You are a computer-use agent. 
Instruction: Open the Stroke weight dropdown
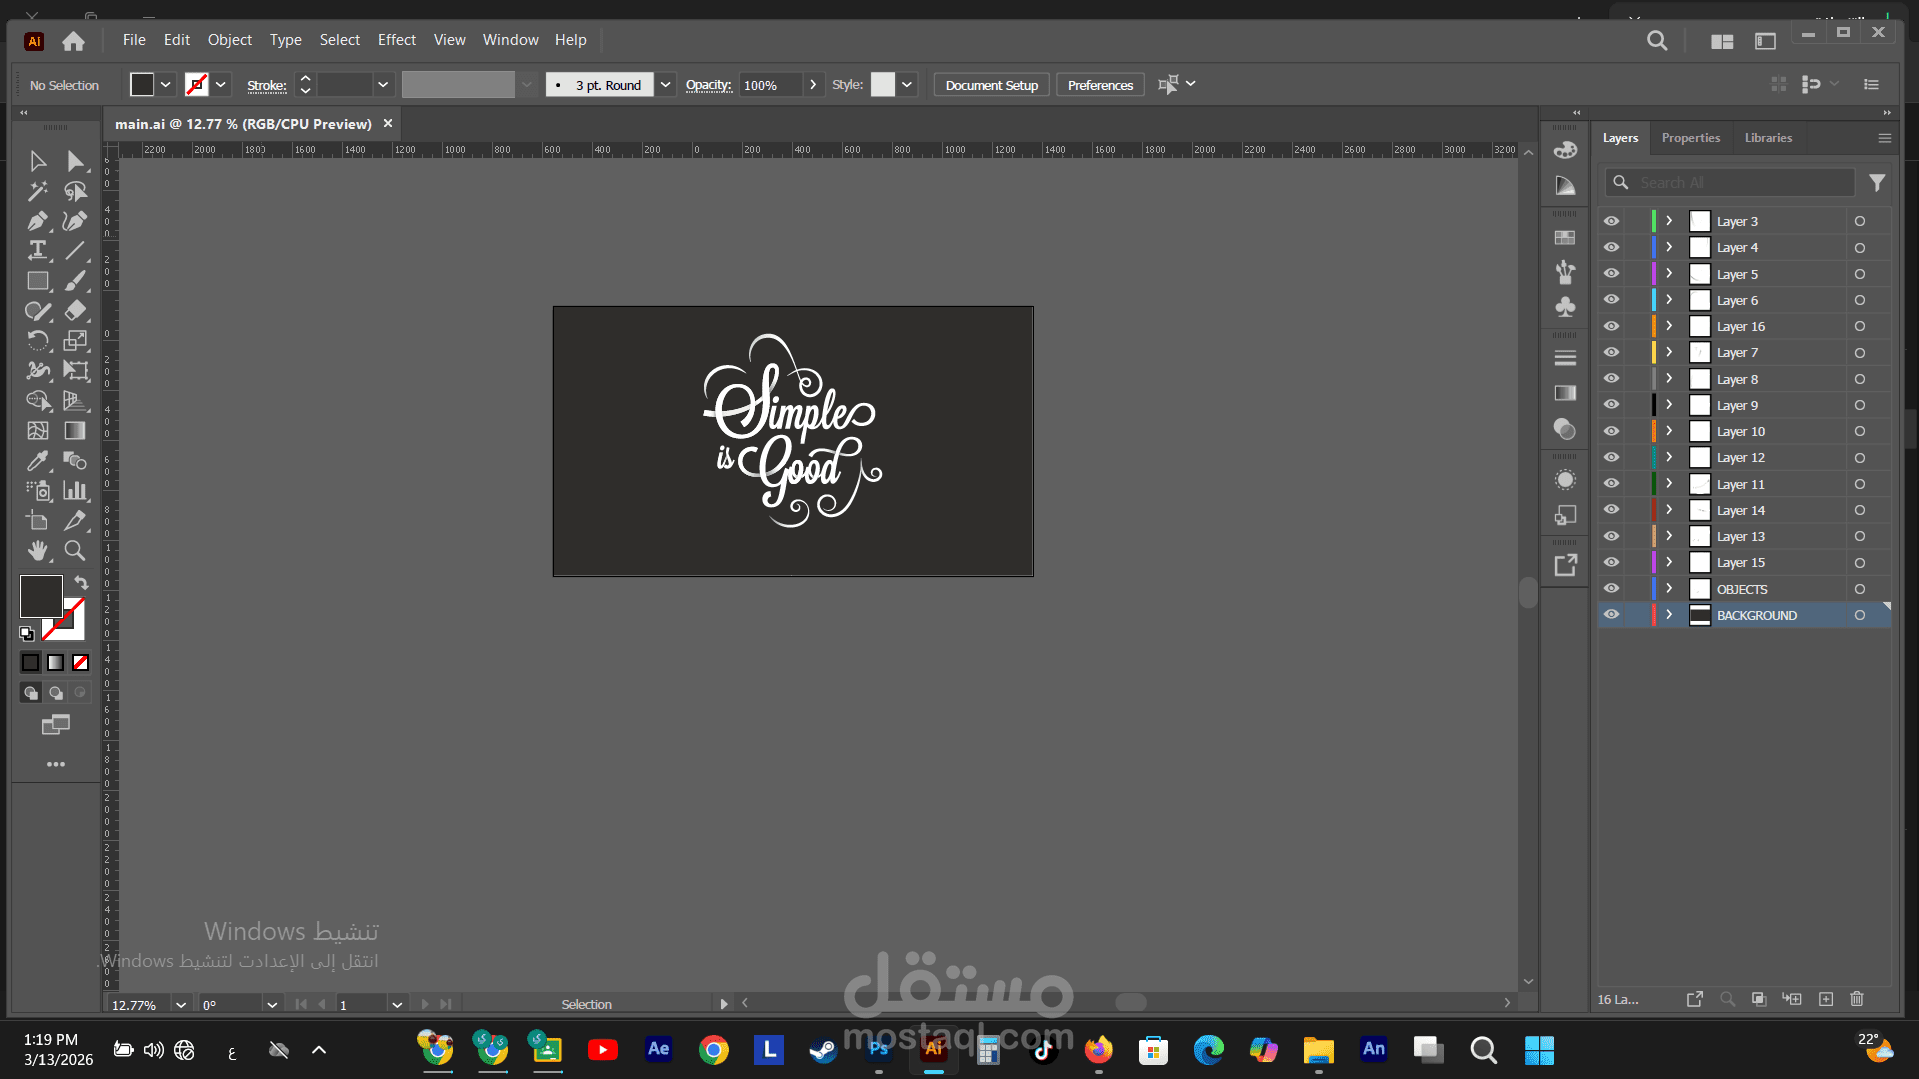383,84
